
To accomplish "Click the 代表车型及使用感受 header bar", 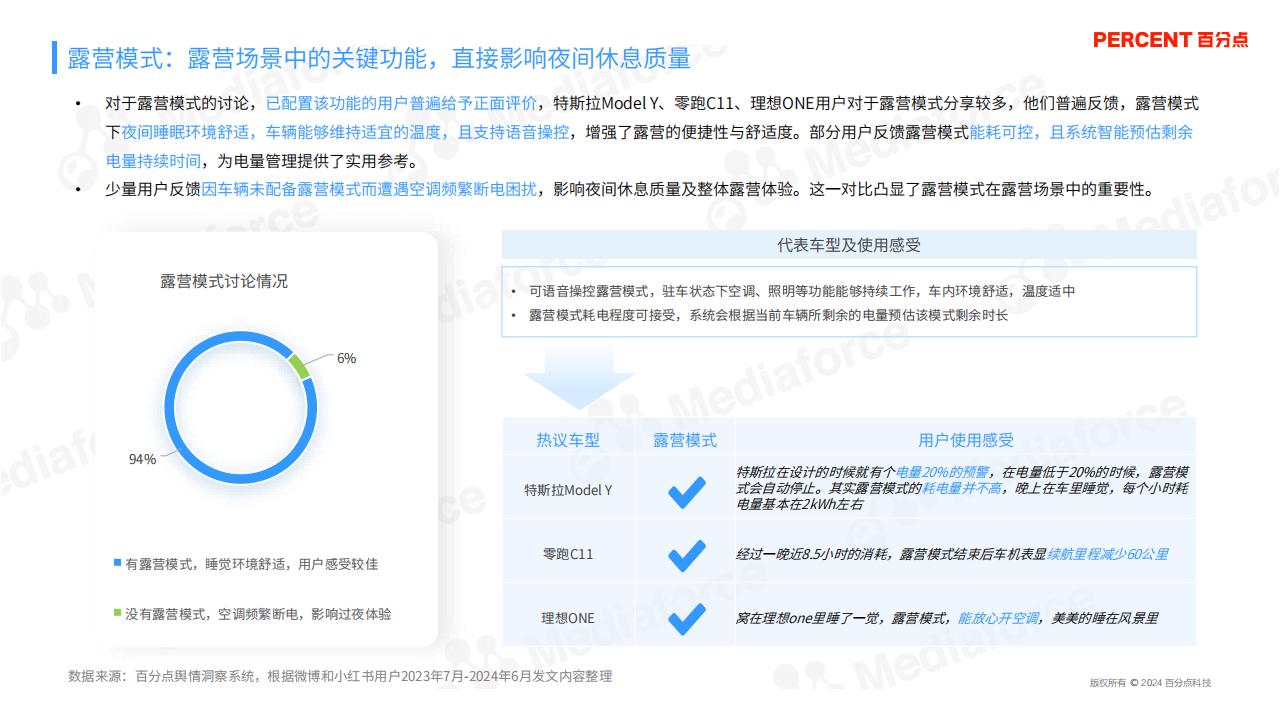I will pos(849,245).
